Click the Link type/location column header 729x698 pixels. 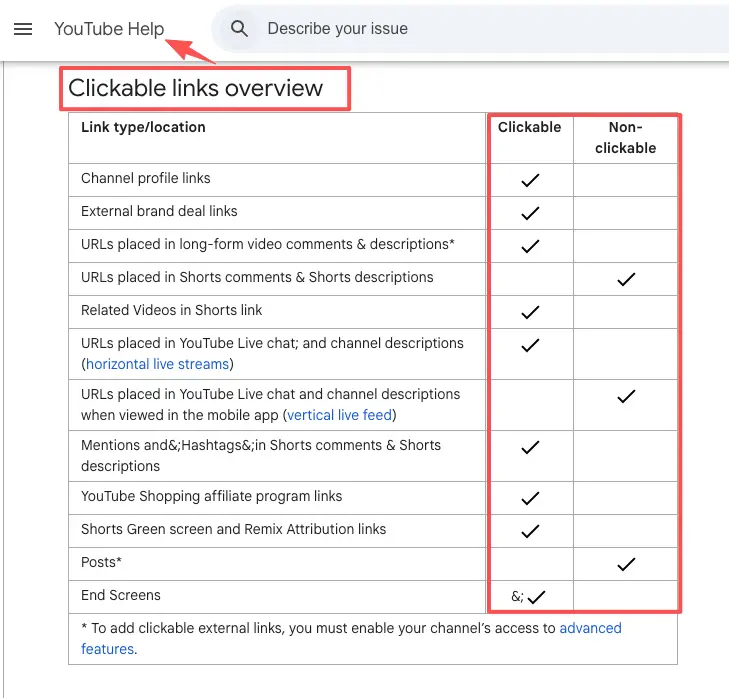(x=143, y=127)
